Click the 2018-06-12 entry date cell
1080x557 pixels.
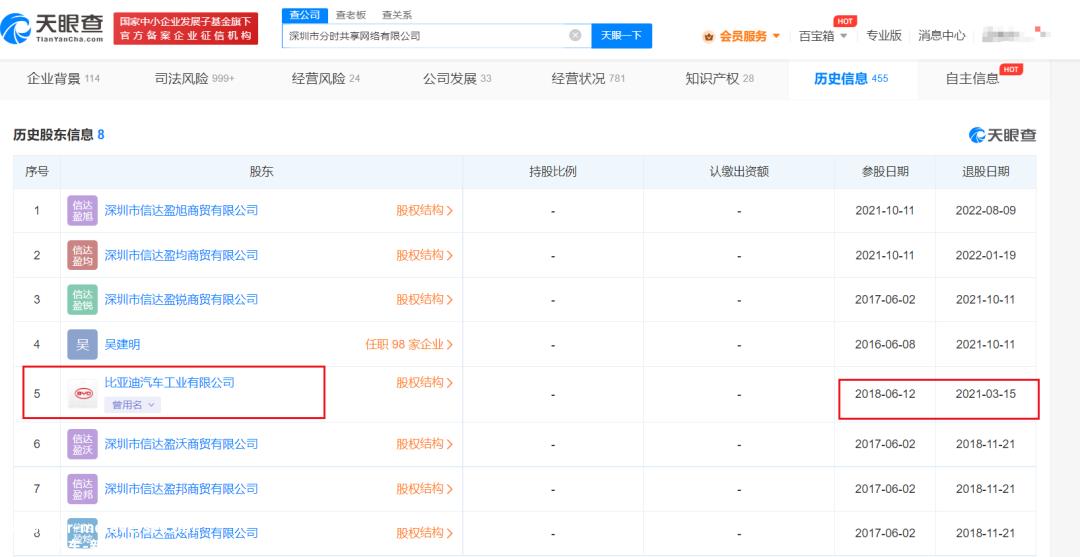(x=885, y=394)
